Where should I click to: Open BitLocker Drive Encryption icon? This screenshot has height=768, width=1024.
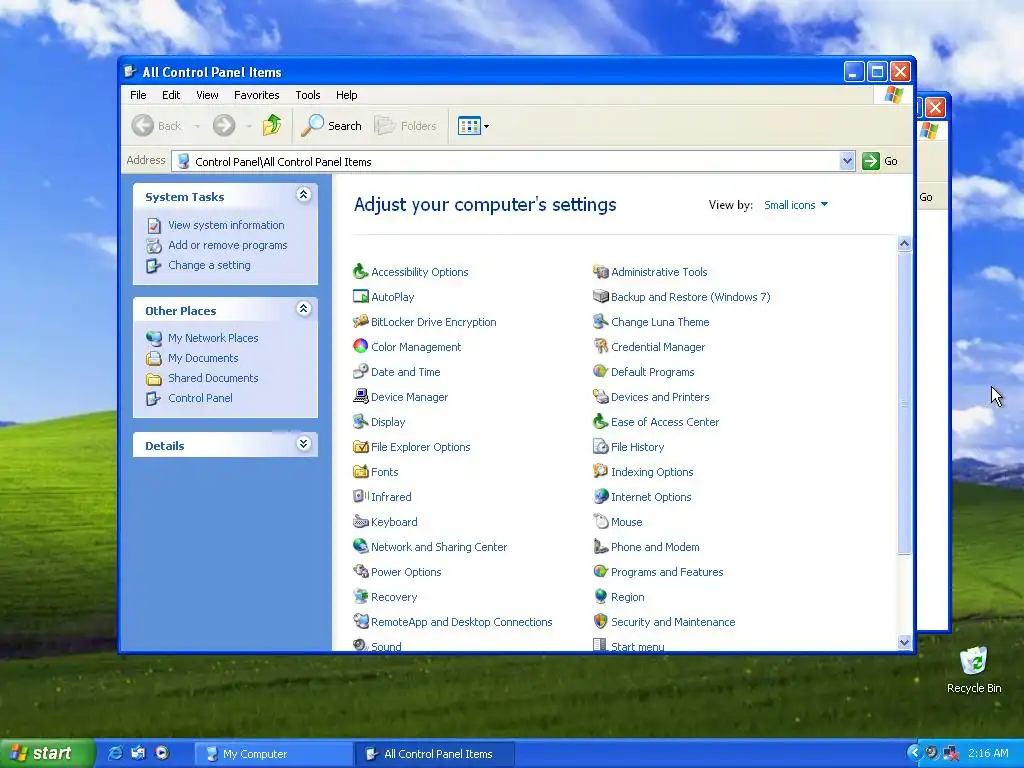point(360,321)
